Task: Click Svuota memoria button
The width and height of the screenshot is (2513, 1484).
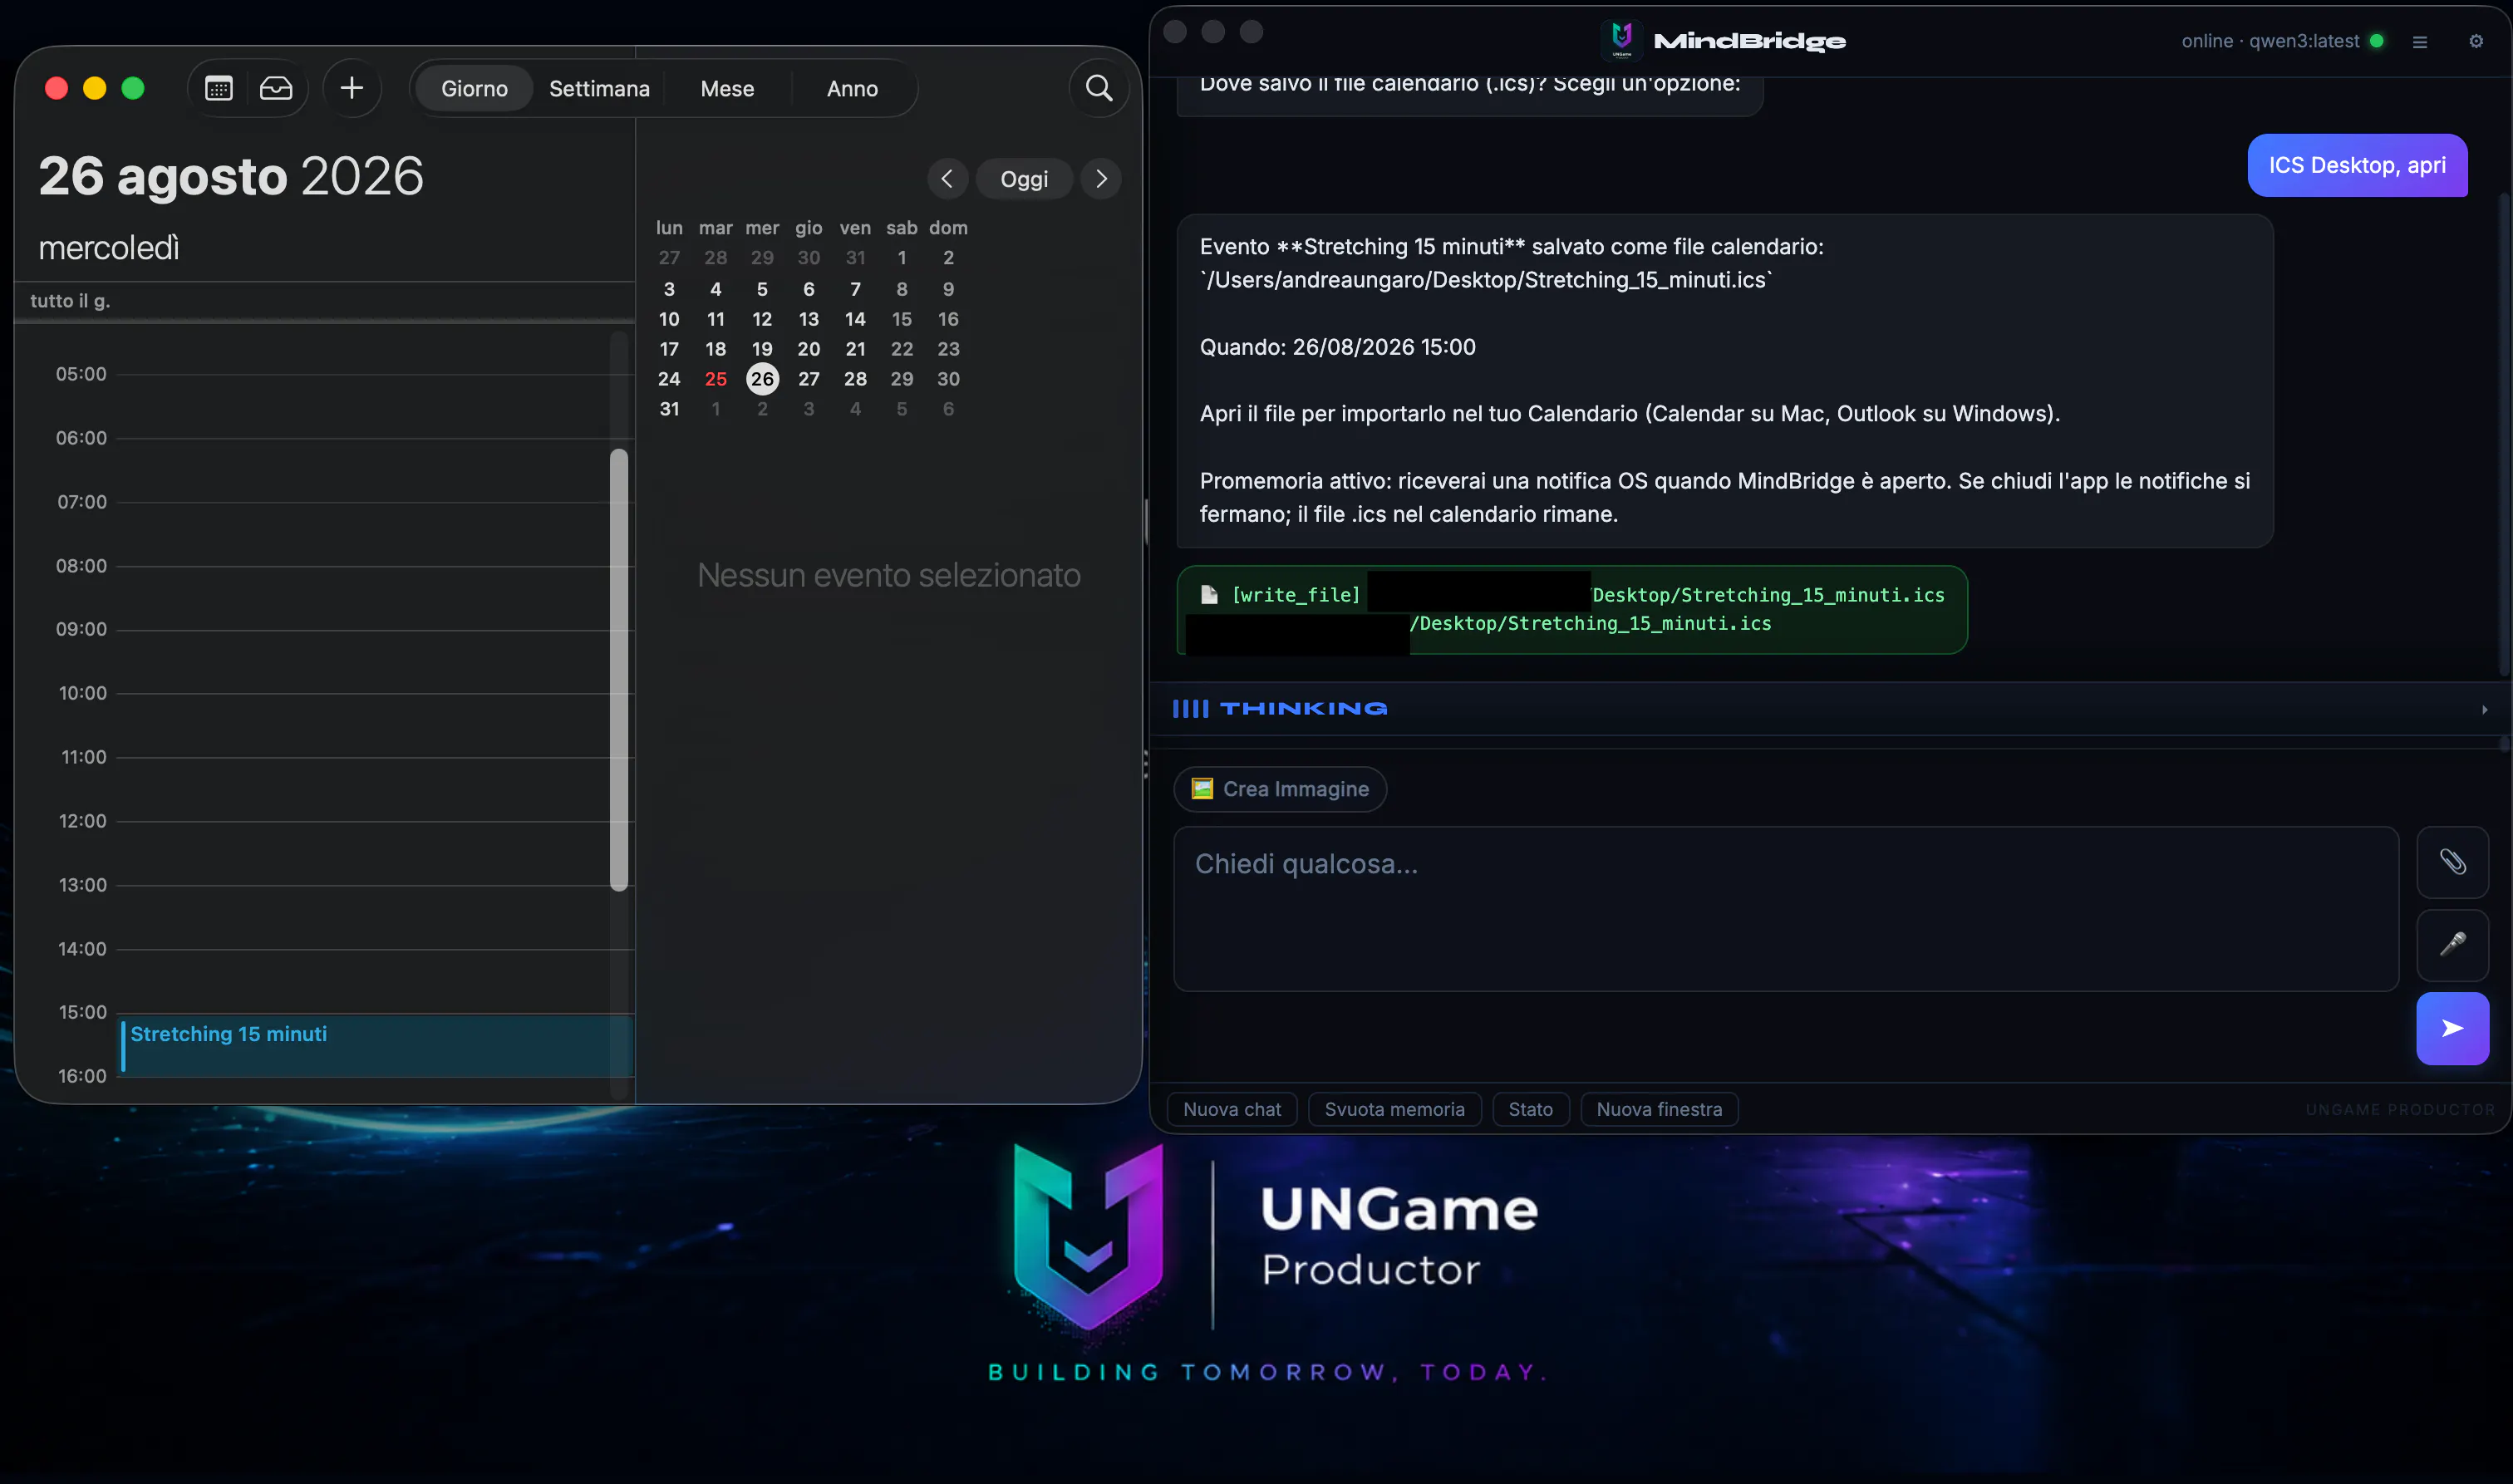Action: point(1394,1109)
